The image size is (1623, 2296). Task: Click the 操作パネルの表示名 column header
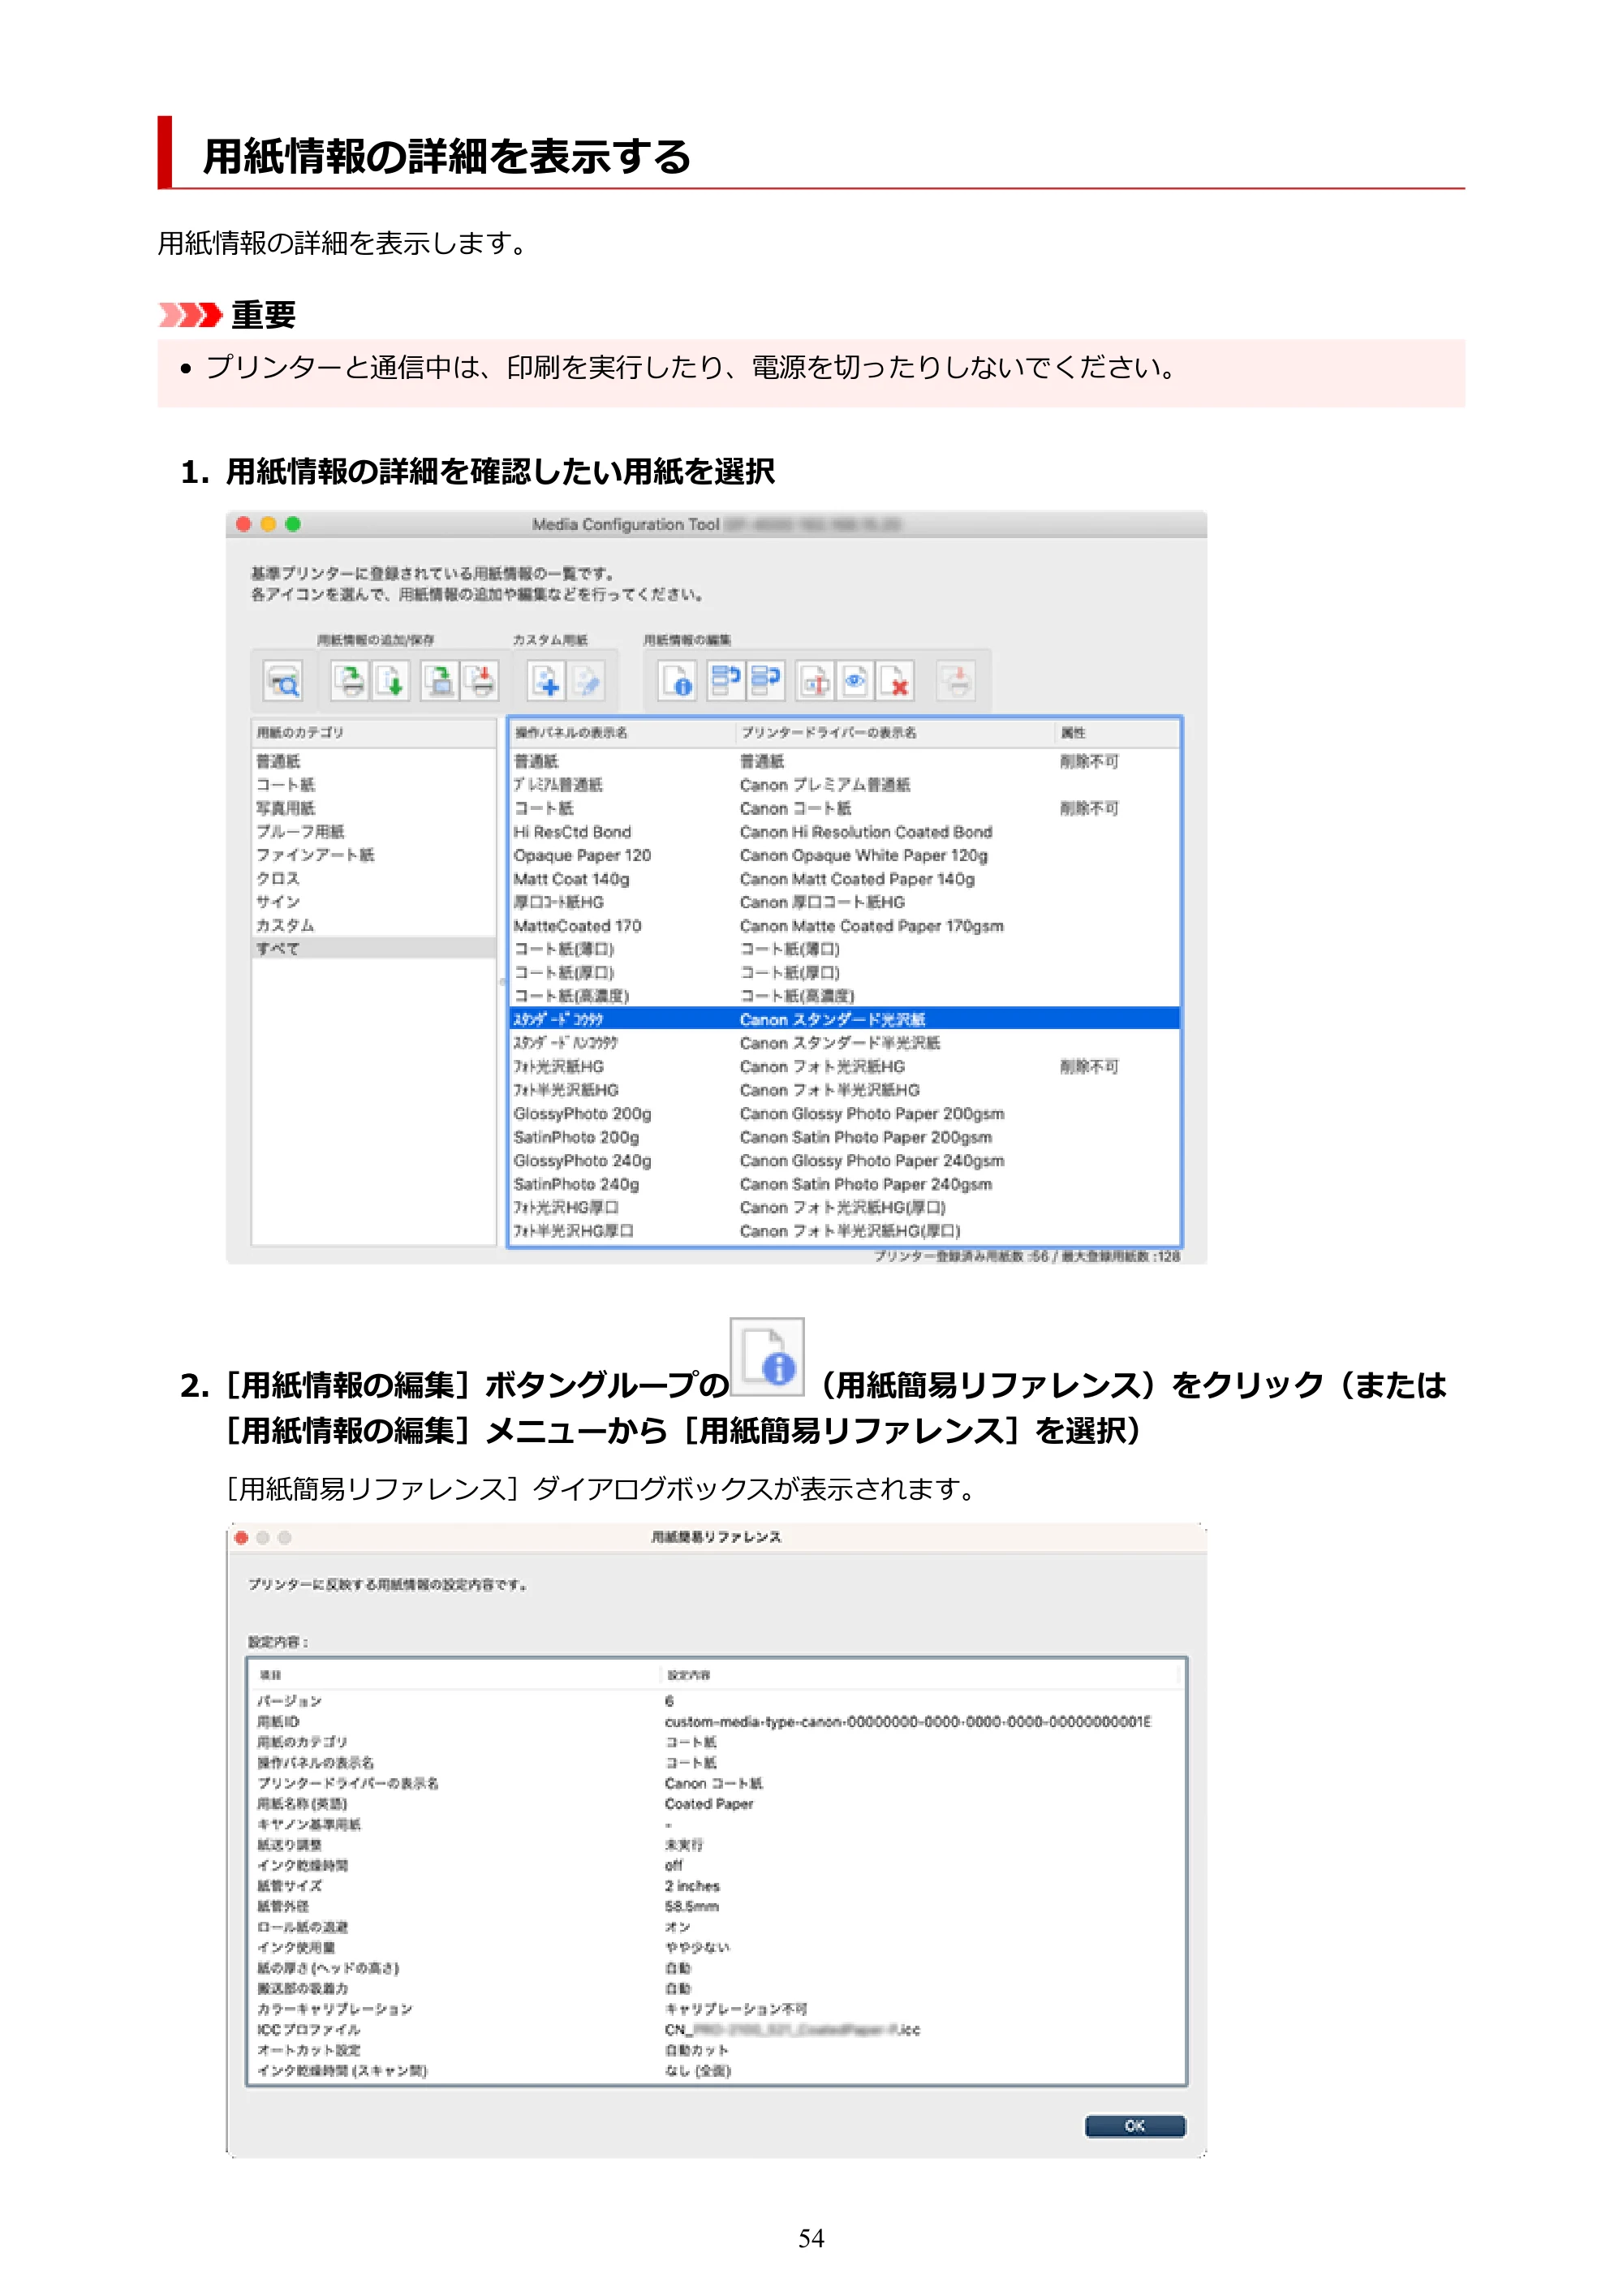coord(622,733)
